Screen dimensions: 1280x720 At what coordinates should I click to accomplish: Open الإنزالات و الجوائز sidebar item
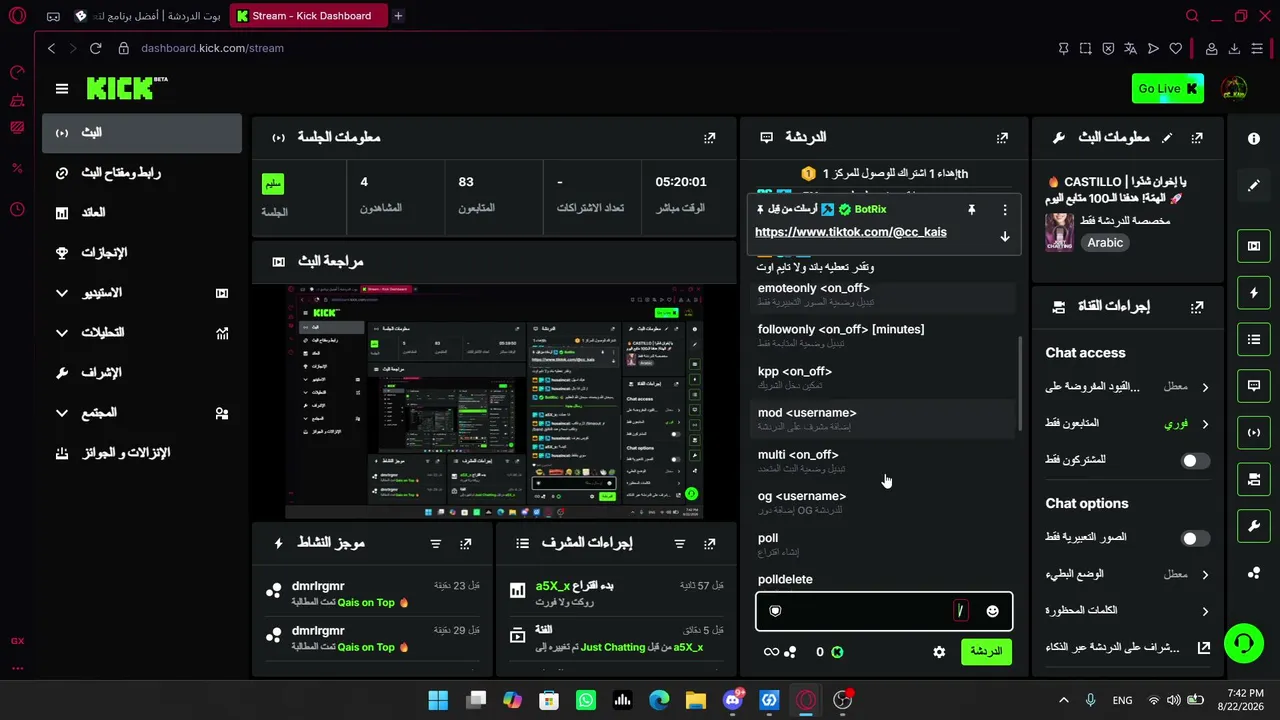click(x=142, y=453)
